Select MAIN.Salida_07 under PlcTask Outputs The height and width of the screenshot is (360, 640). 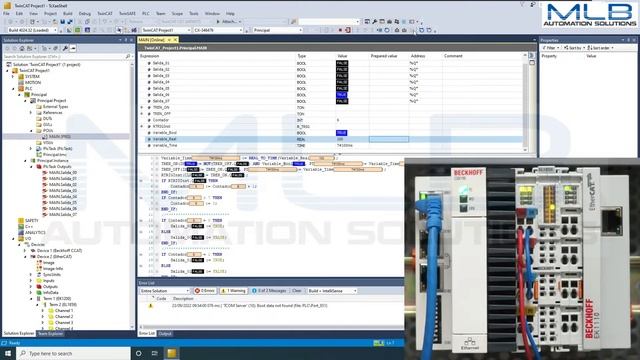tap(62, 215)
